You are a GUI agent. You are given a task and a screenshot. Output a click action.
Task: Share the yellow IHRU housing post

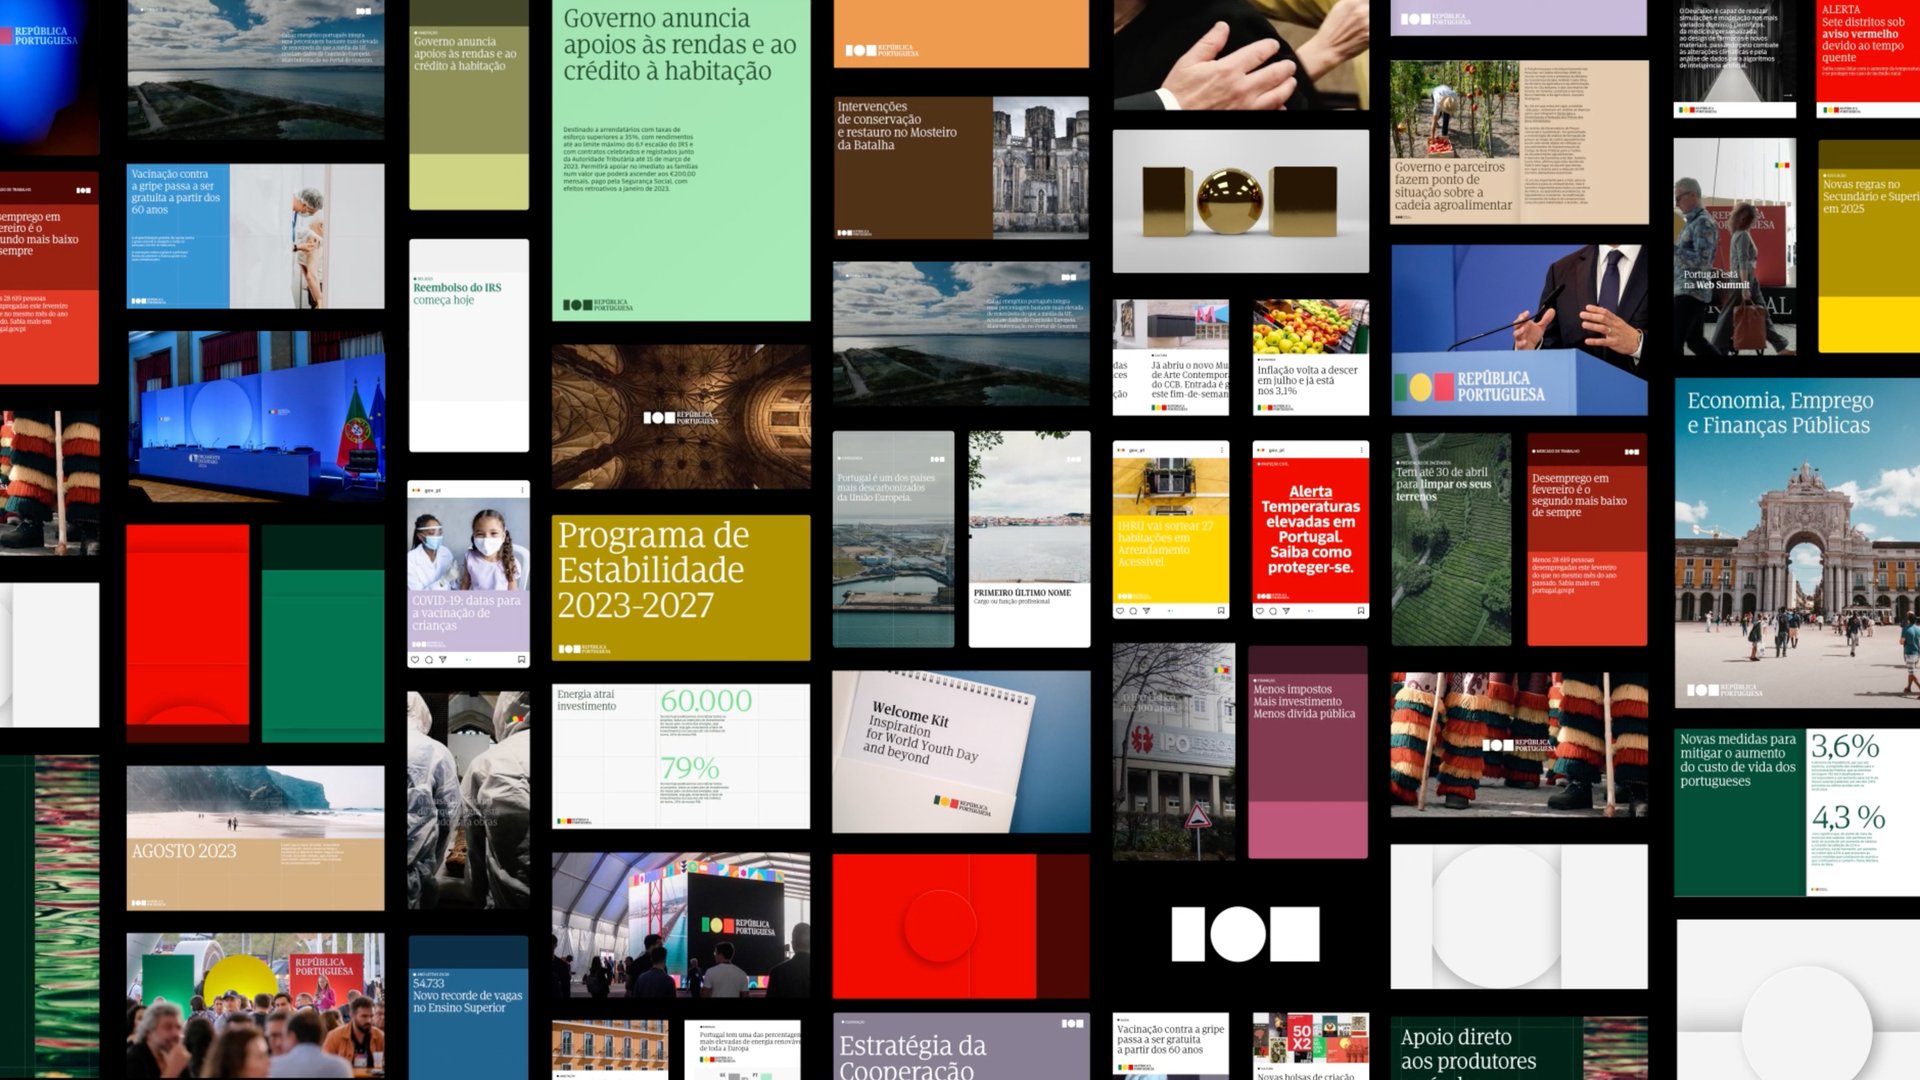1146,611
